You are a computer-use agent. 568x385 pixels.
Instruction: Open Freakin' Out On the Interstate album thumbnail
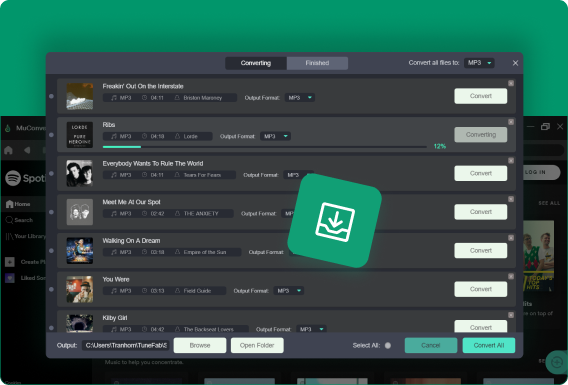coord(80,96)
